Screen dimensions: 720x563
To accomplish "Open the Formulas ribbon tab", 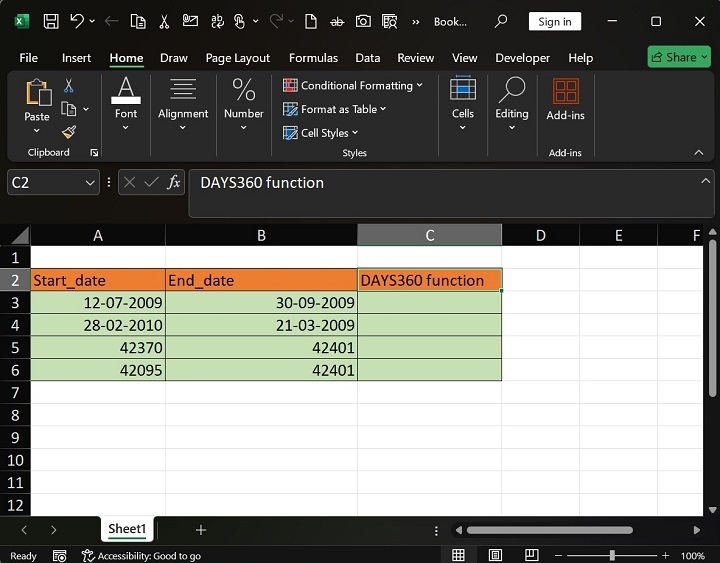I will [x=313, y=58].
